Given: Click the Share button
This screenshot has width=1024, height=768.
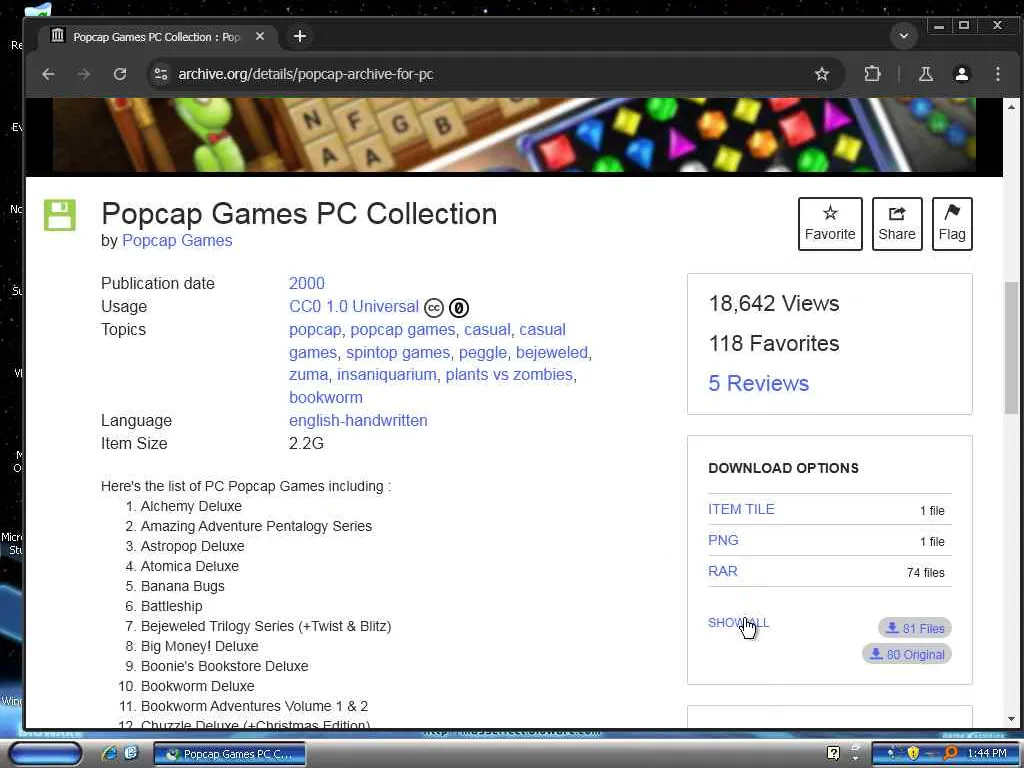Looking at the screenshot, I should (x=897, y=223).
